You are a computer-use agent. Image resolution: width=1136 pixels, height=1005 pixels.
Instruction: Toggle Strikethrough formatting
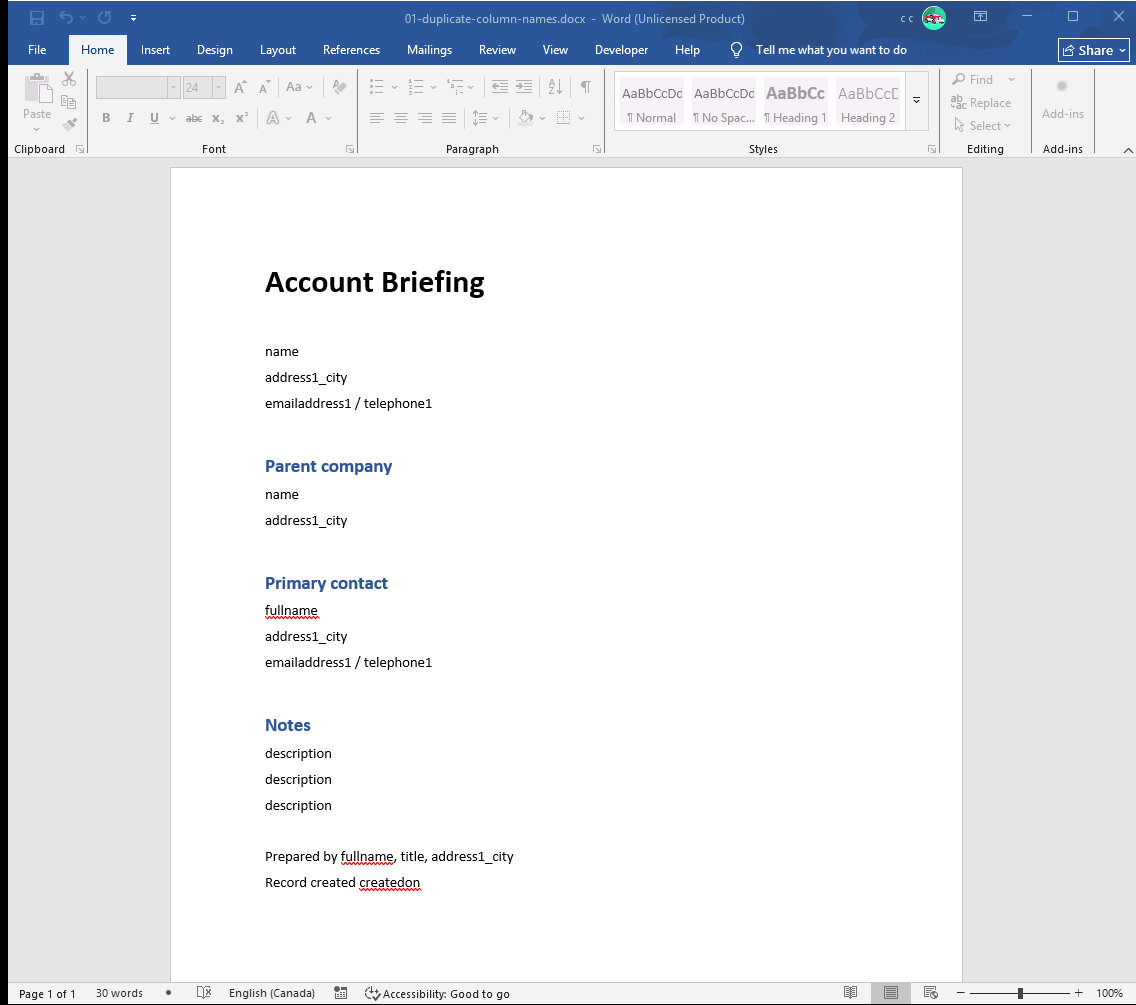[193, 118]
